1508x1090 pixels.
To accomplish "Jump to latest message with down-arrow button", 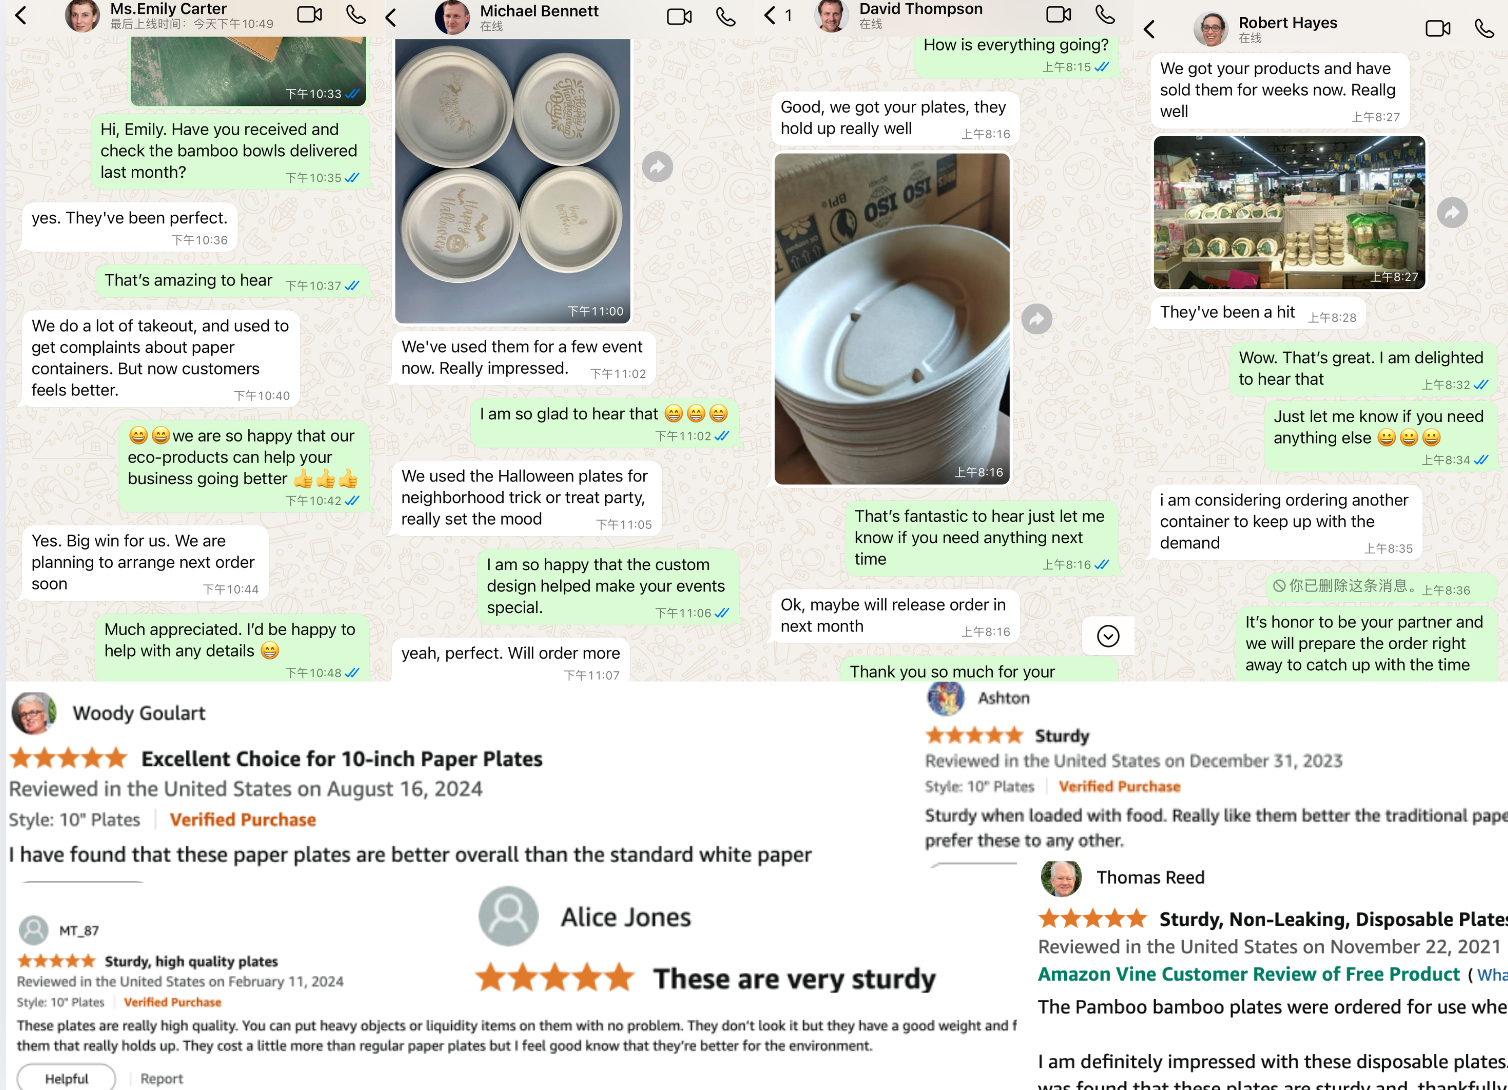I will coord(1108,636).
